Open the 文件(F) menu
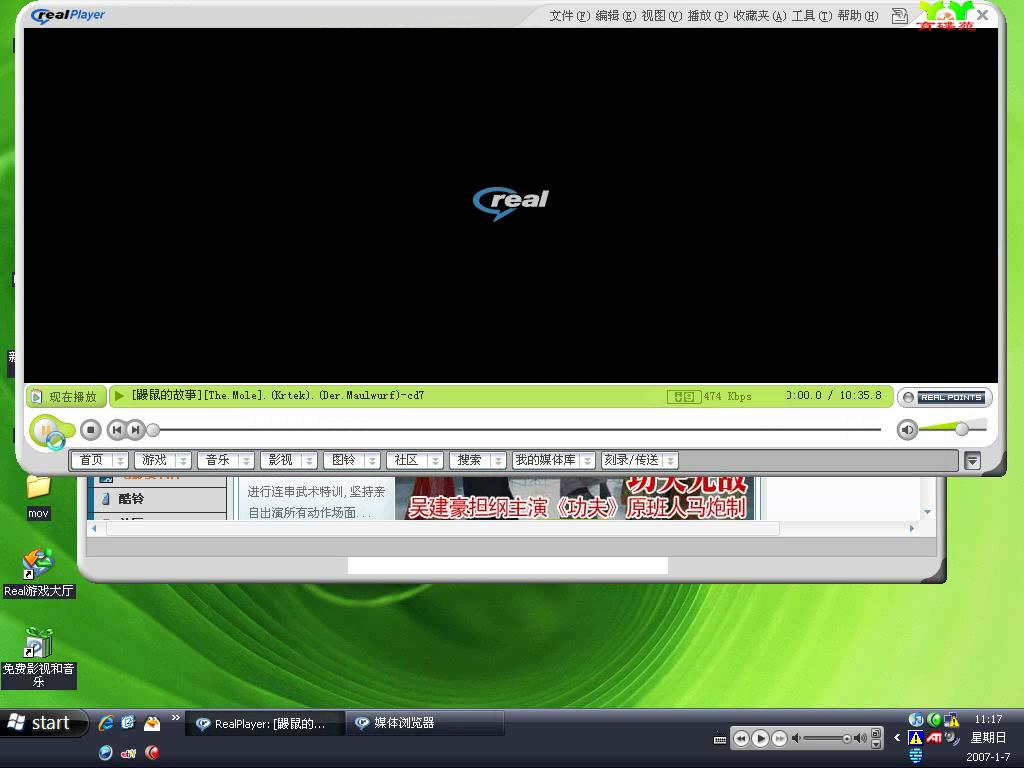 pos(569,16)
